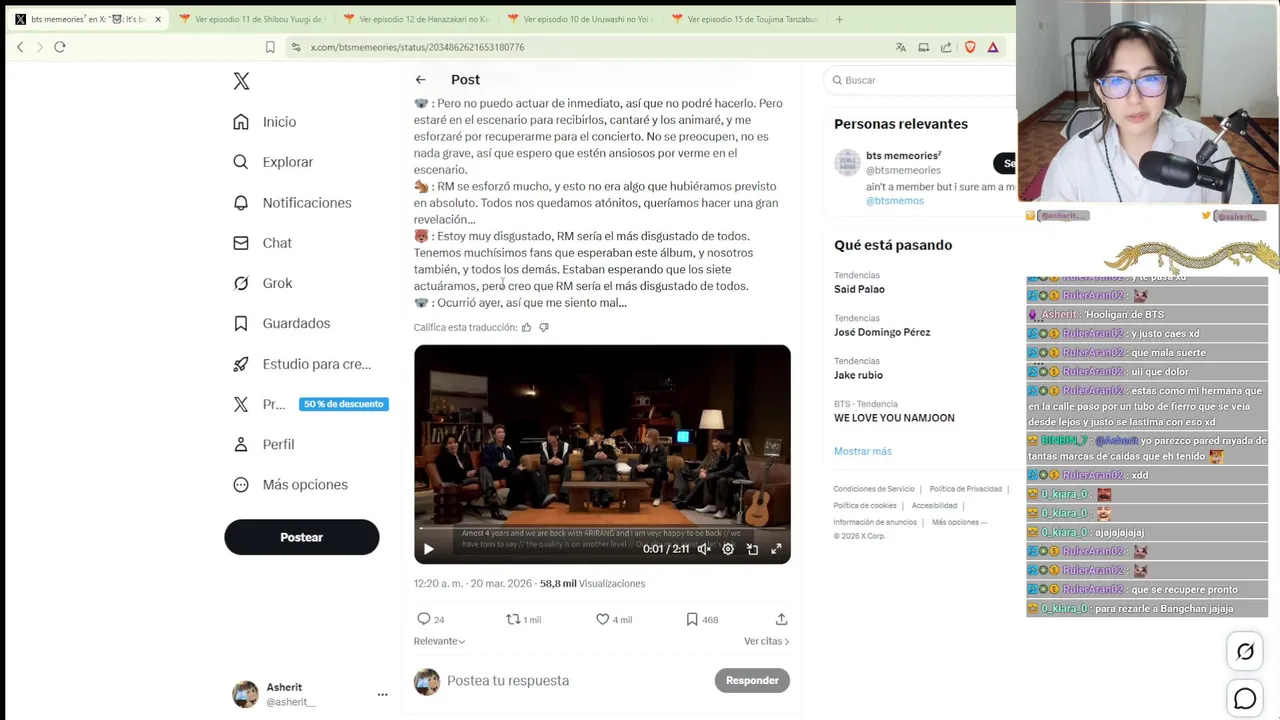Open Accesibilidad footer link
The width and height of the screenshot is (1280, 720).
(x=934, y=506)
